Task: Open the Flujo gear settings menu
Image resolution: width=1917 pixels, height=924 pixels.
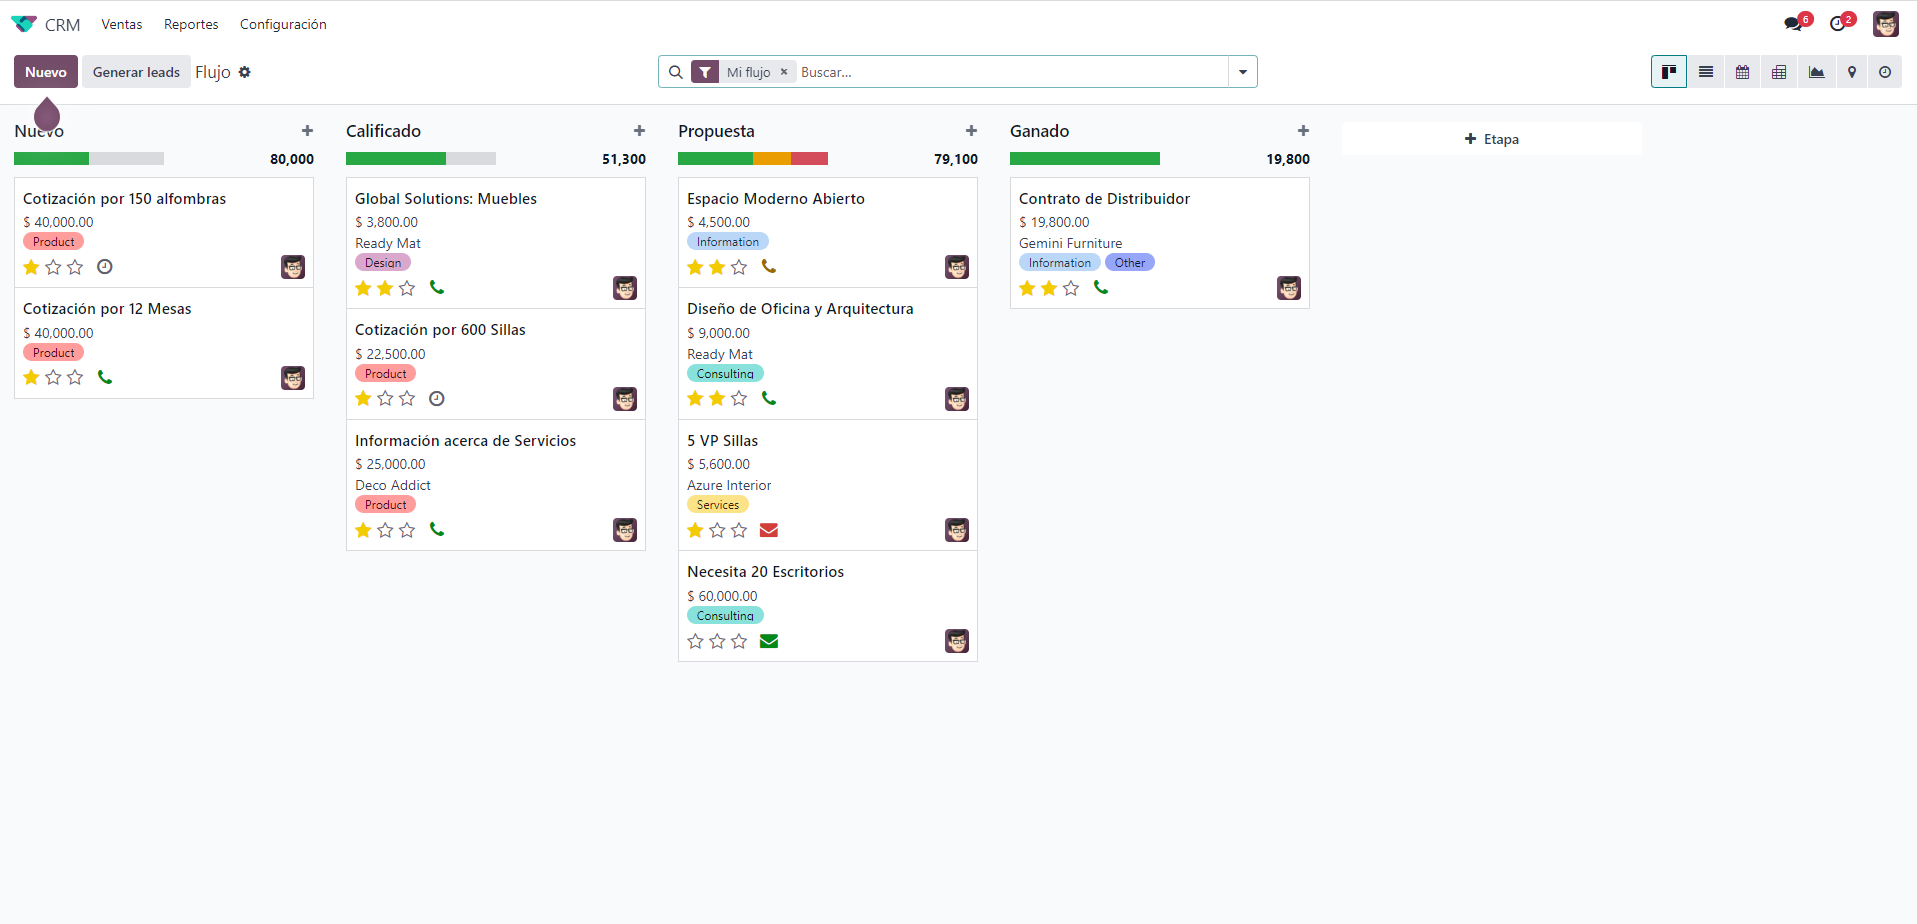Action: [245, 72]
